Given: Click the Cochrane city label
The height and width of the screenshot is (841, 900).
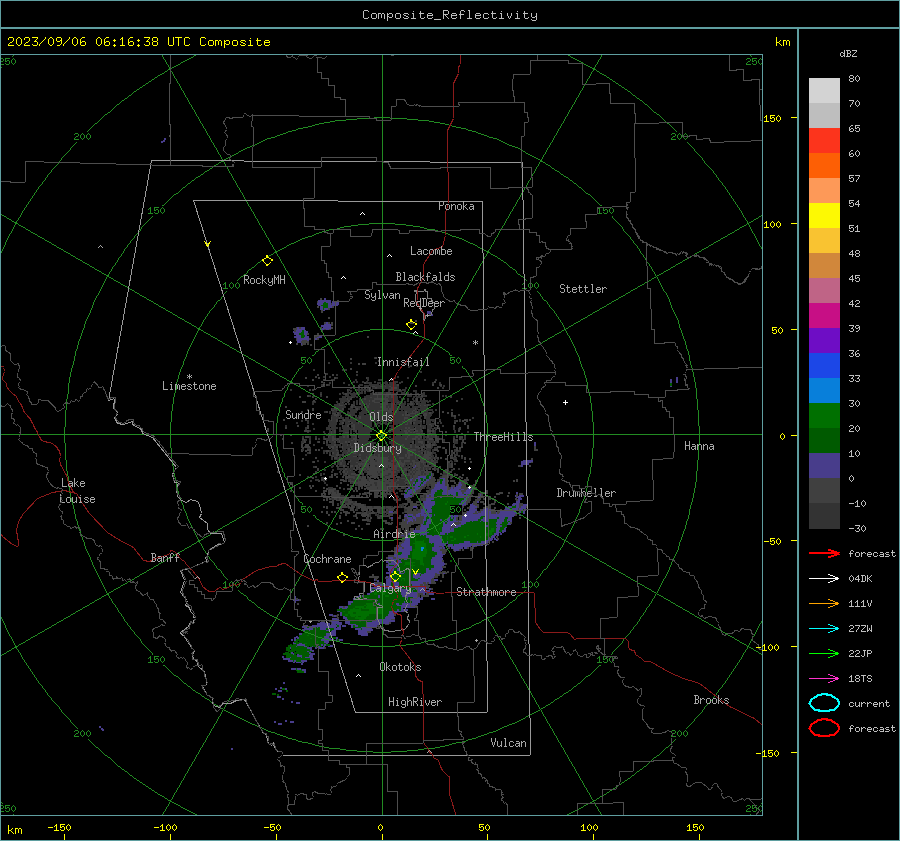Looking at the screenshot, I should [327, 559].
